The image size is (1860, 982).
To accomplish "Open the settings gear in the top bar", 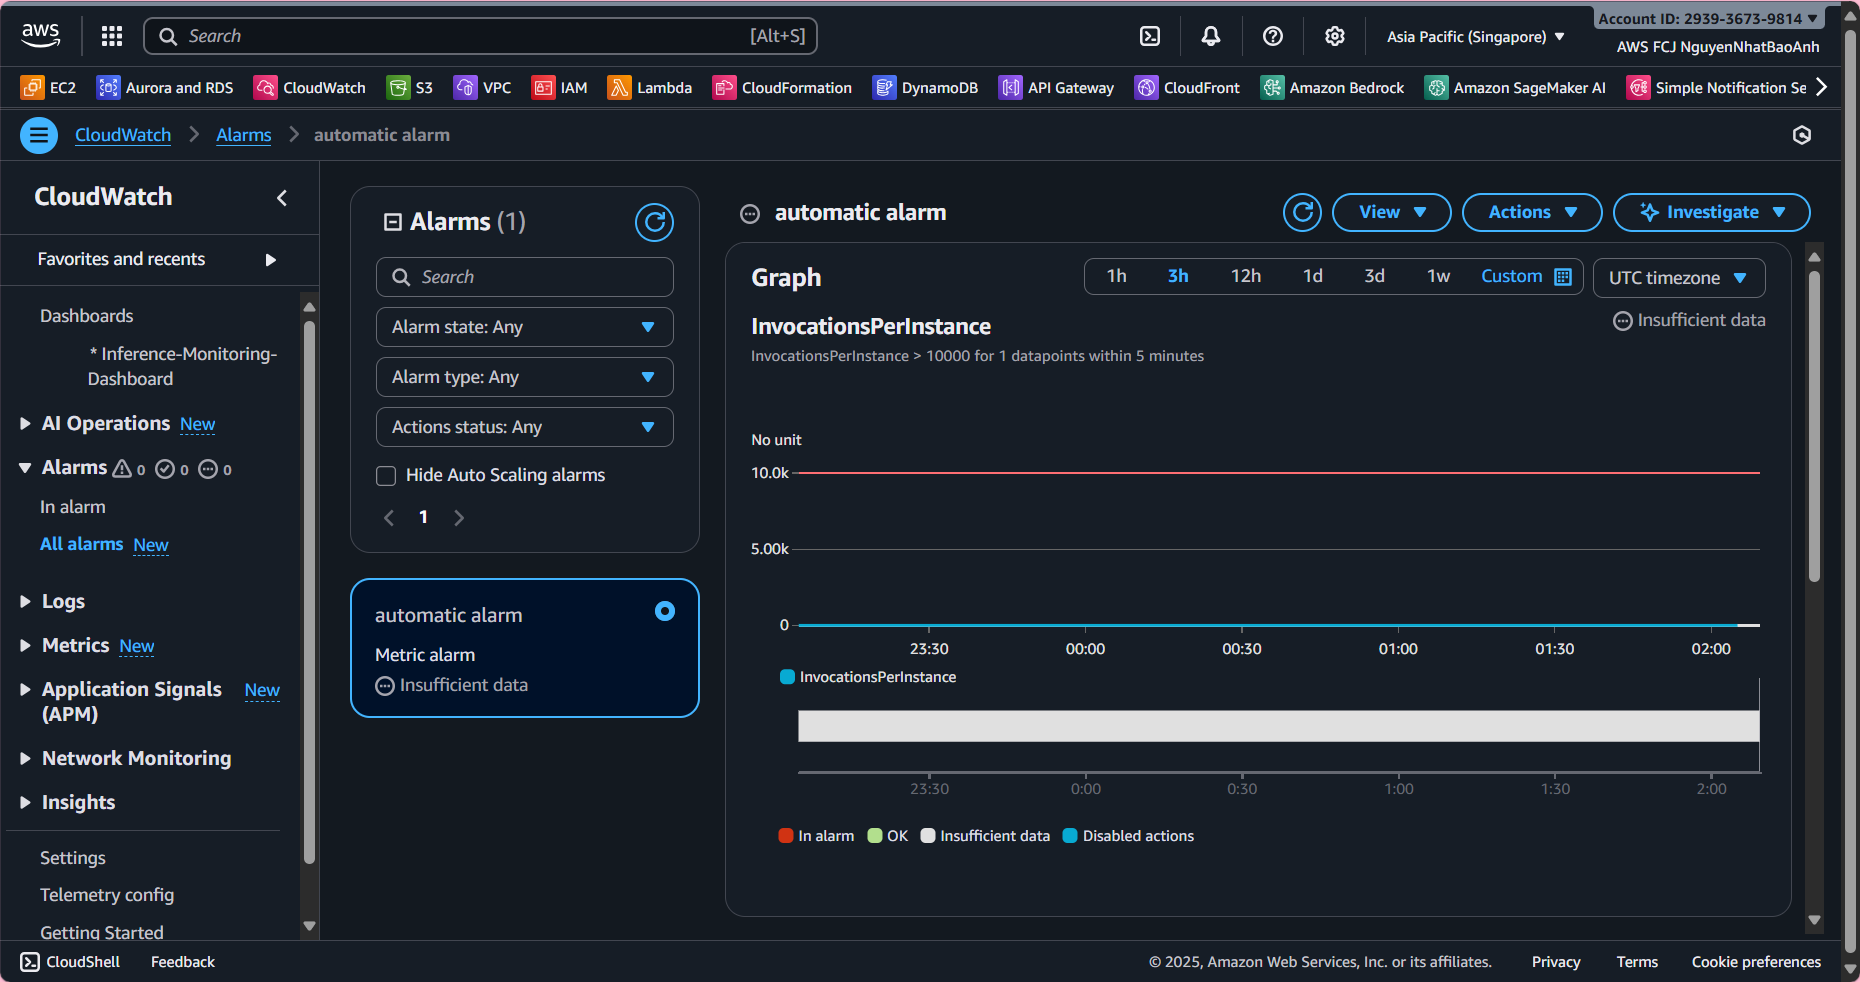I will pos(1335,36).
